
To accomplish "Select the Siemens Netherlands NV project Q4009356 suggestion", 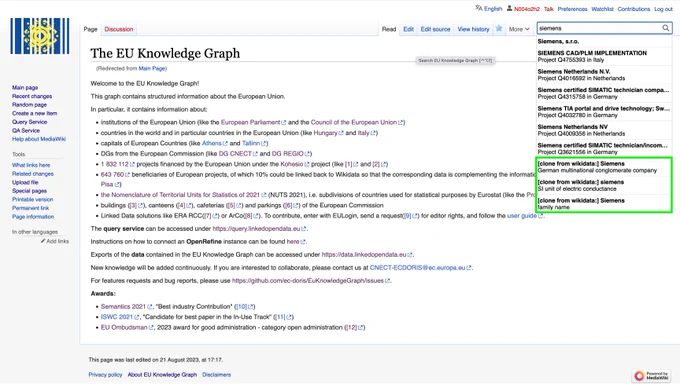I will pos(604,130).
